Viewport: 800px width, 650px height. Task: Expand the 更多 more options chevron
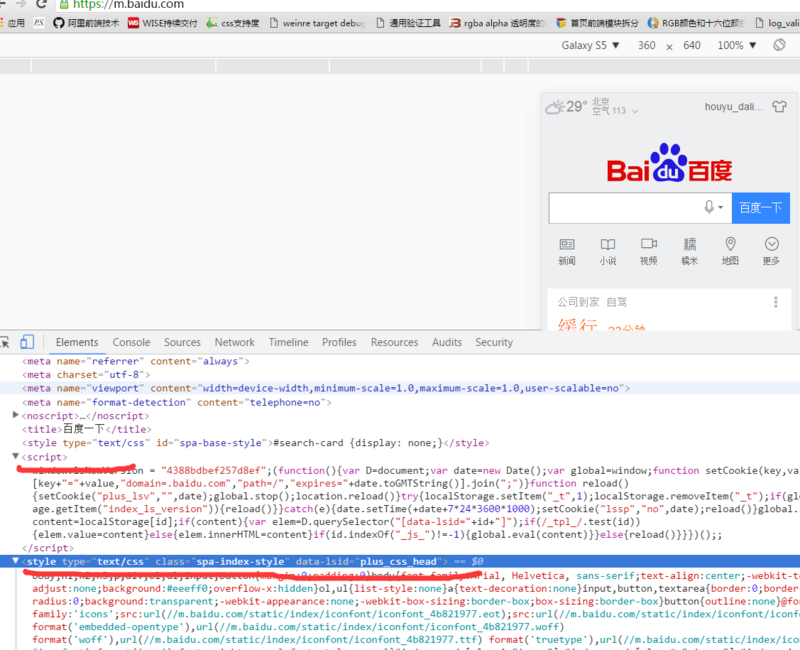pos(771,244)
